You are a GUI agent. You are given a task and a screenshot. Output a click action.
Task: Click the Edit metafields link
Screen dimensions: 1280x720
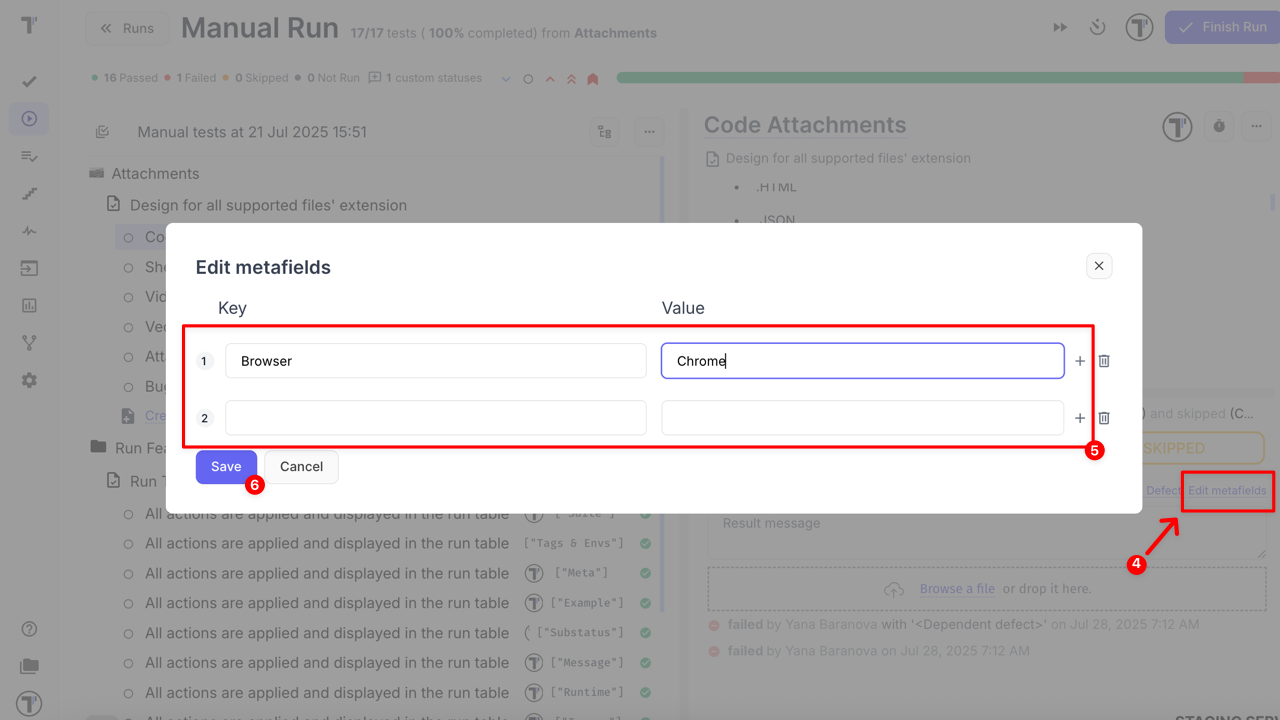pos(1227,491)
